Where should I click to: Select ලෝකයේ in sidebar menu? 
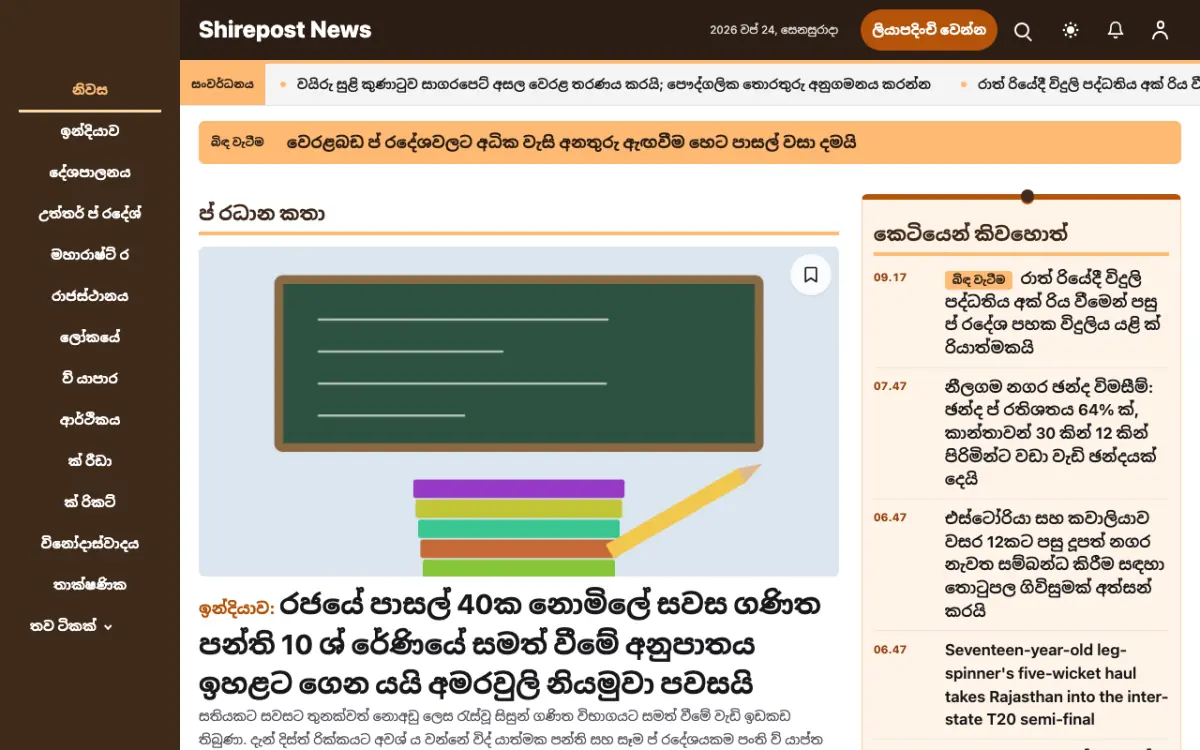[90, 337]
